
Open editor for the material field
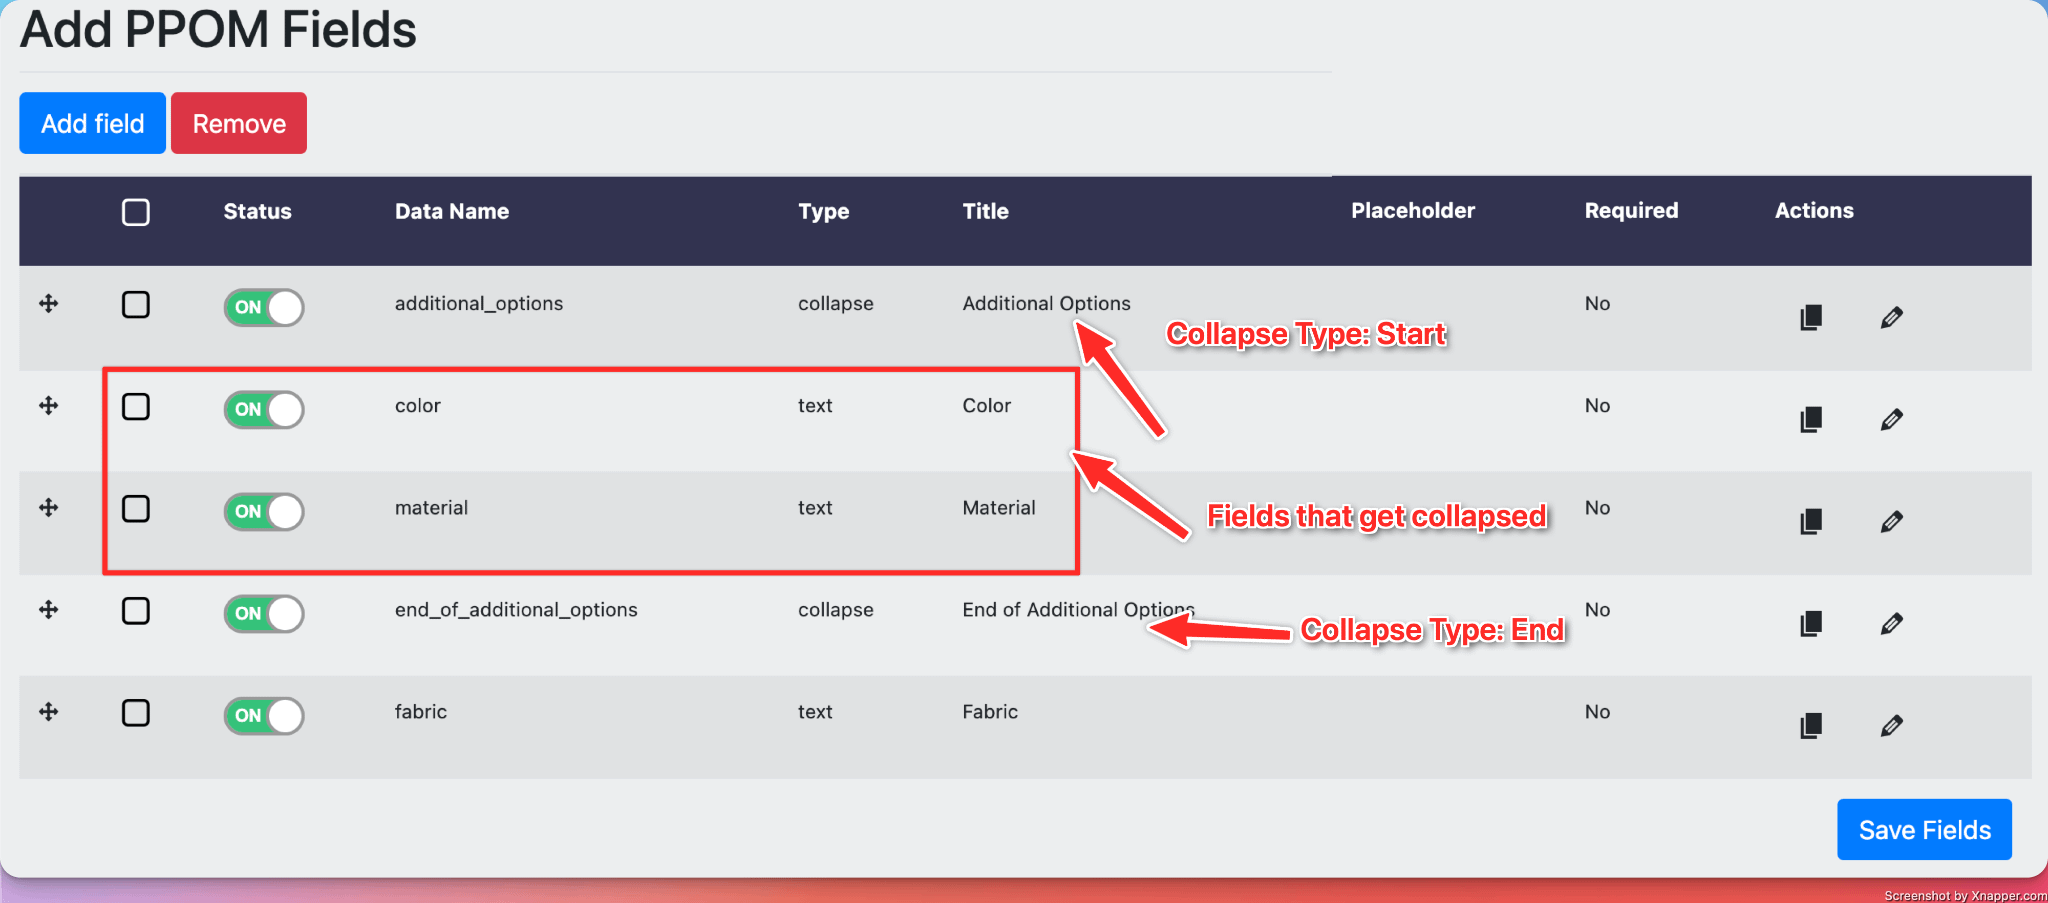[x=1891, y=522]
